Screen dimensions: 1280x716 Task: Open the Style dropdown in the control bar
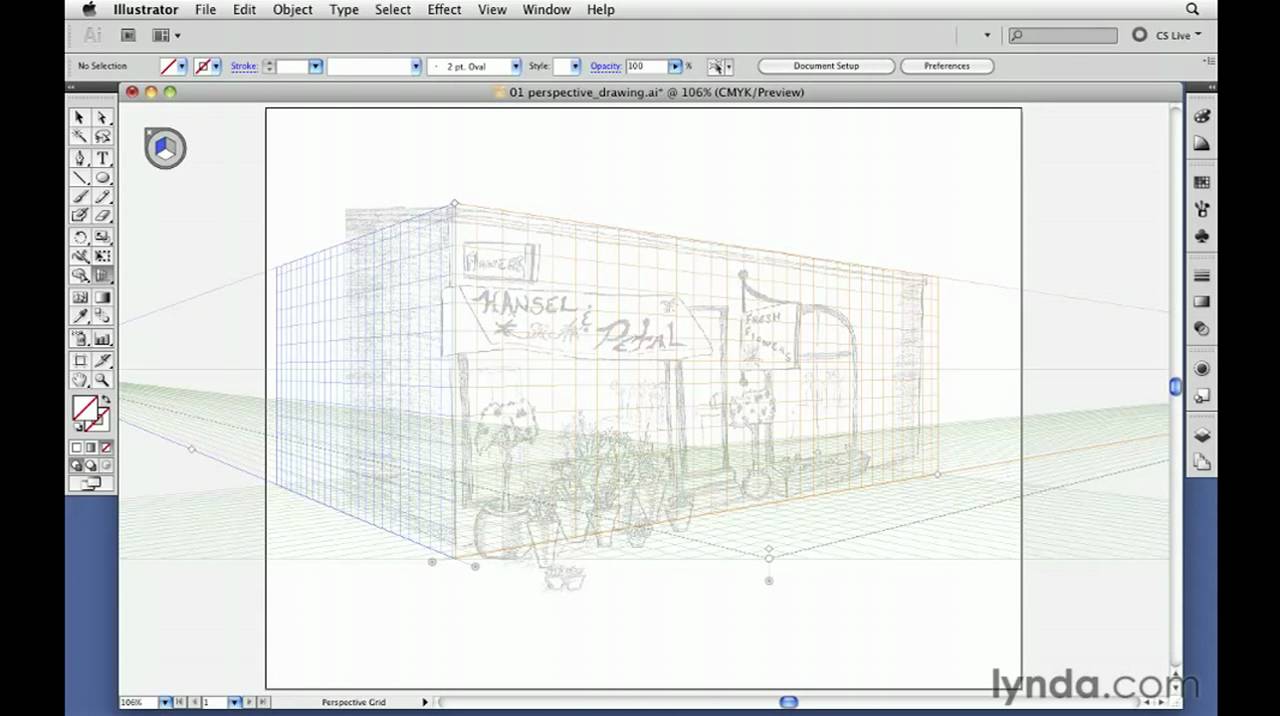(574, 66)
